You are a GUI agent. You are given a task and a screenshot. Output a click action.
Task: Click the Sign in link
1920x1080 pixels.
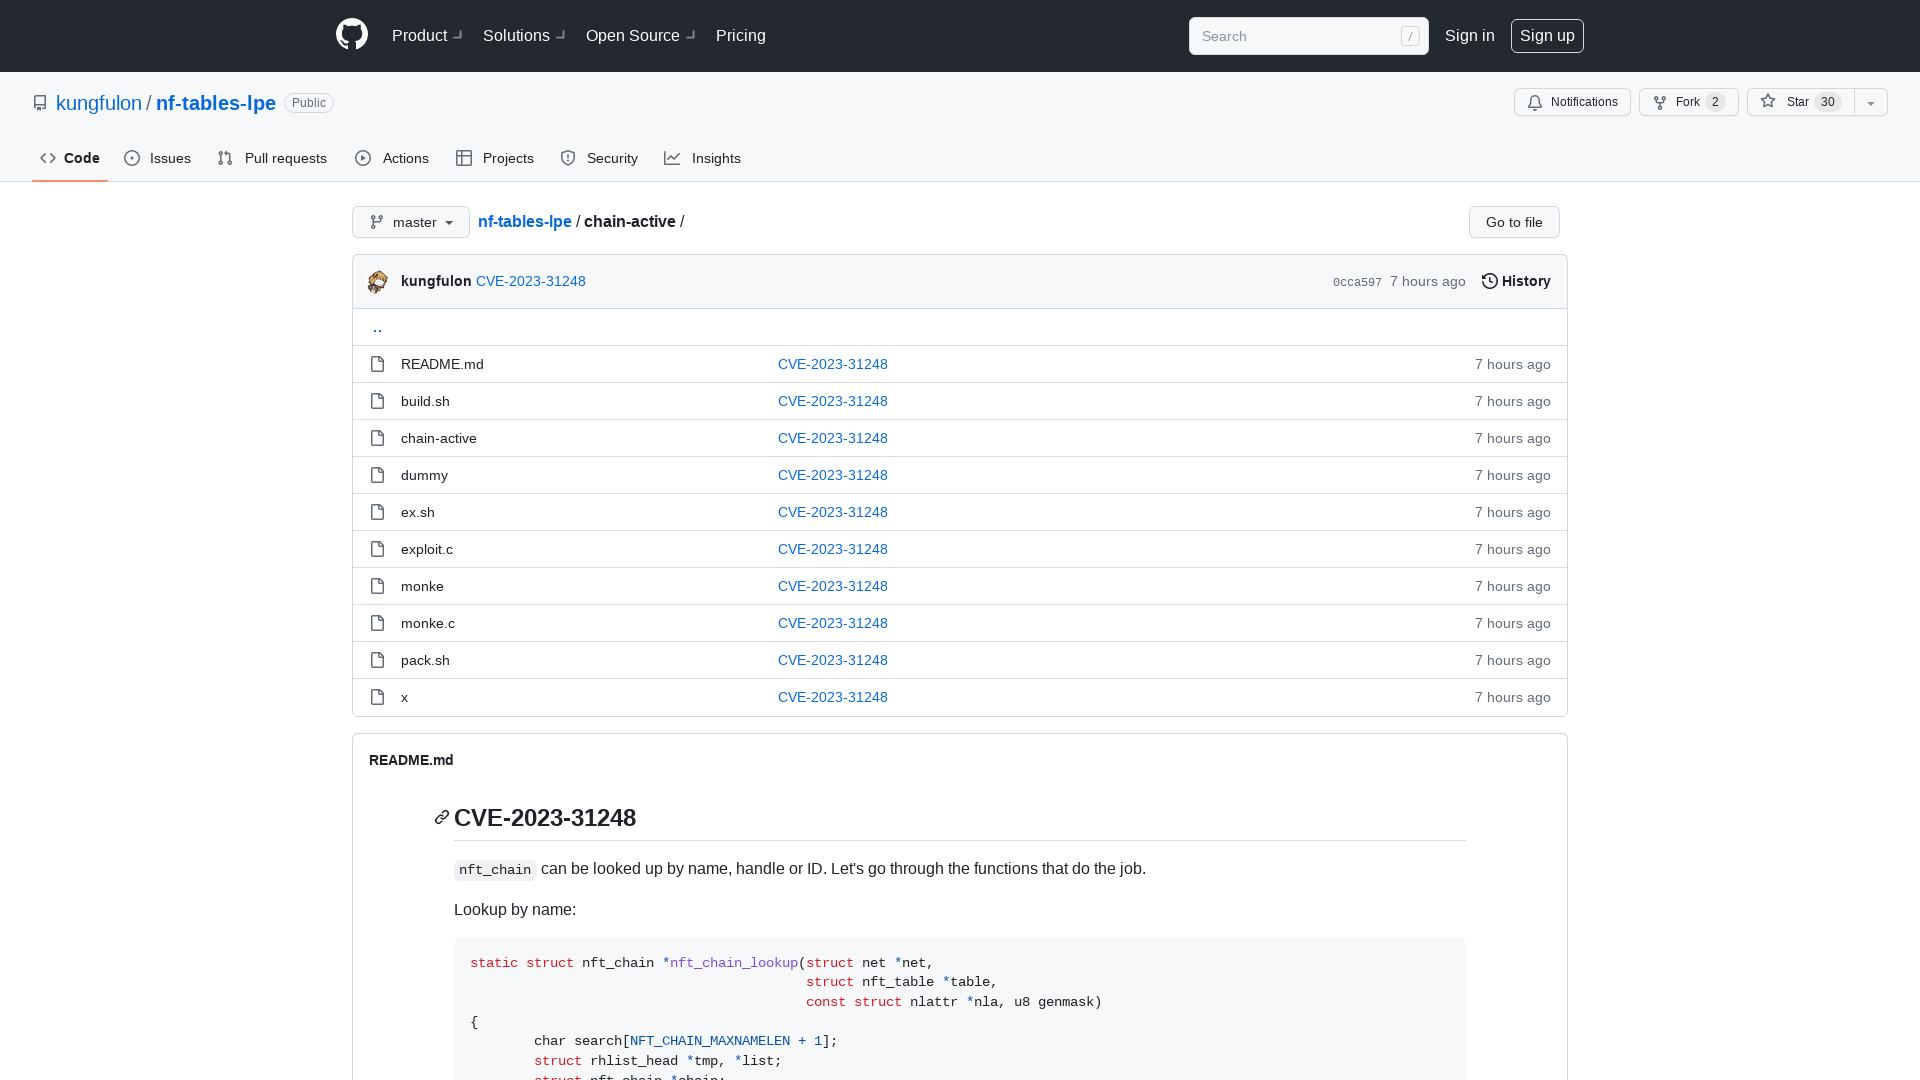click(1470, 35)
